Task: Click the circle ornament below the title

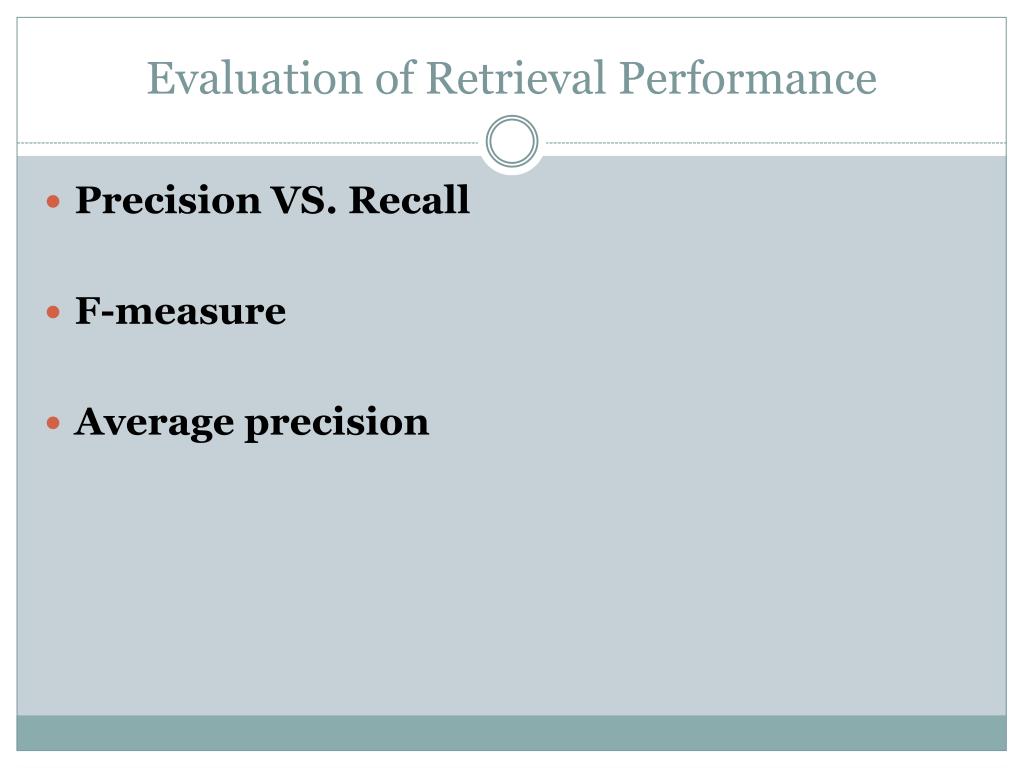Action: [512, 141]
